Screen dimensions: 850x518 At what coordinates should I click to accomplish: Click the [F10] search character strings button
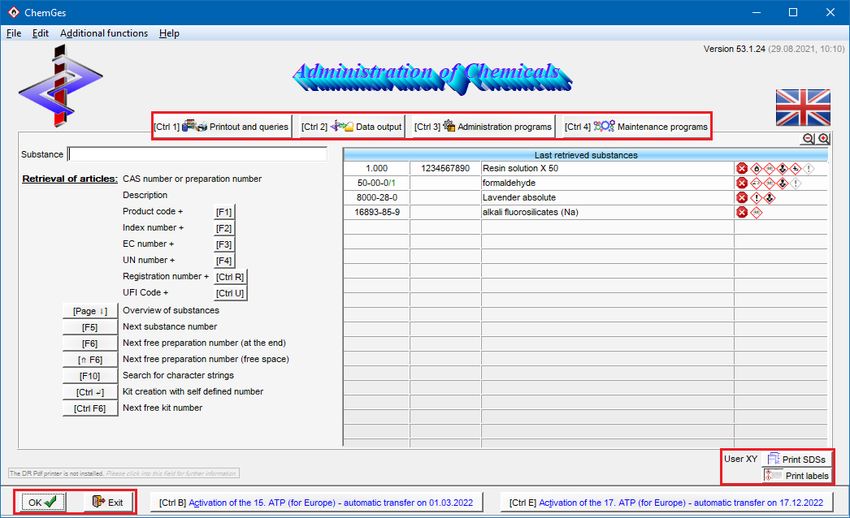tap(90, 376)
